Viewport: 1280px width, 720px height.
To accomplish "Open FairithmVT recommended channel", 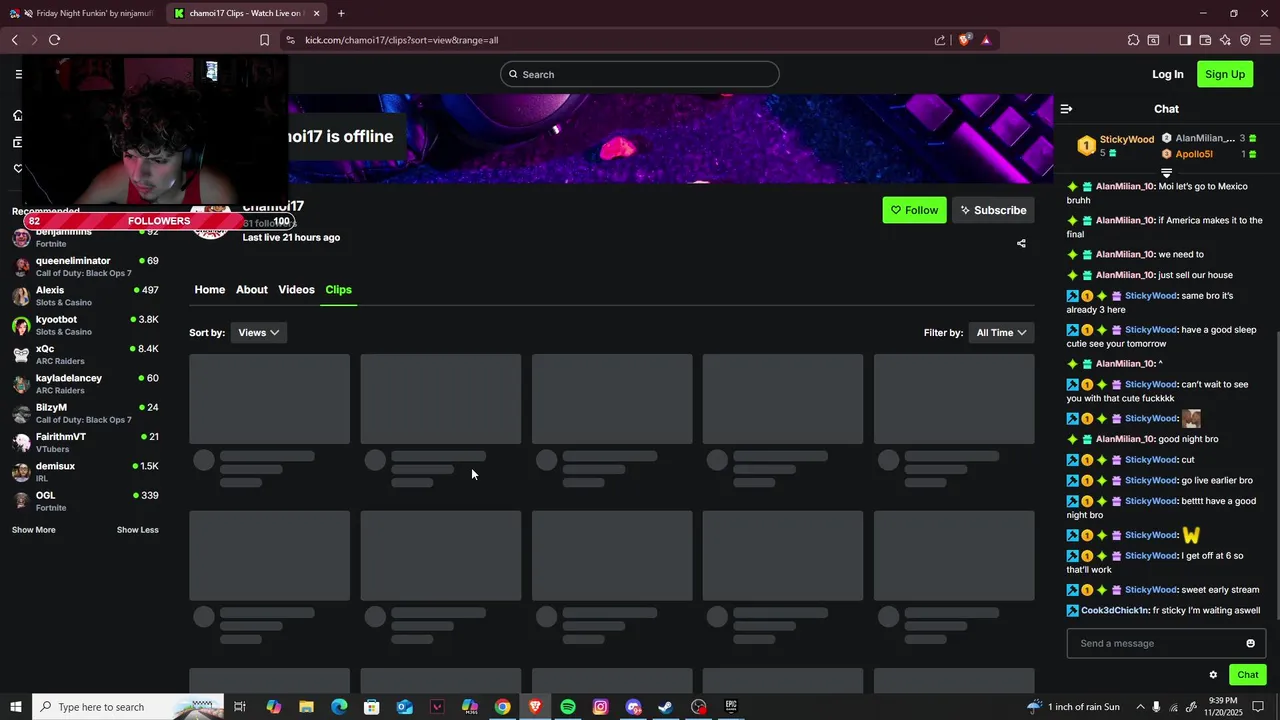I will pyautogui.click(x=85, y=442).
